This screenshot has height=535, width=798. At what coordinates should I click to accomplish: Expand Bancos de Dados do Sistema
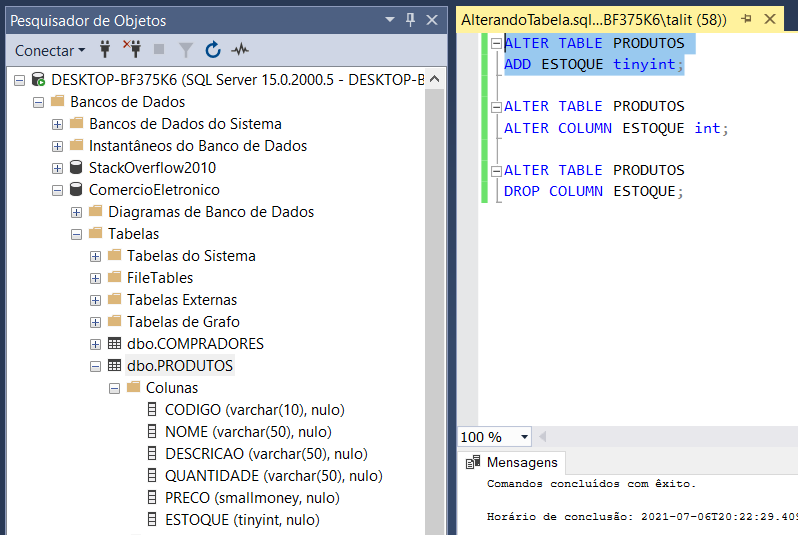tap(58, 124)
